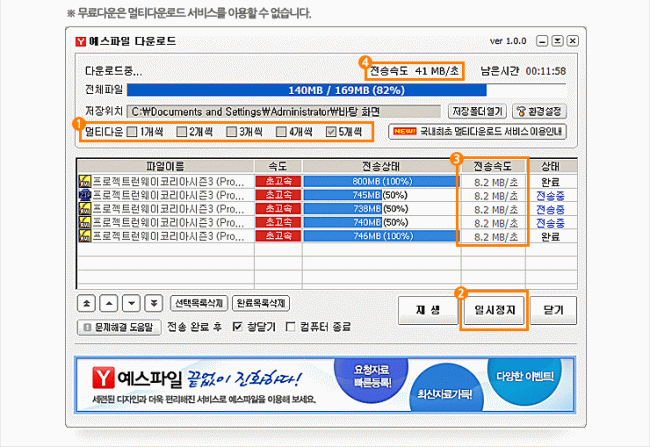Click 완료목록삭제 to clear completed entries

(x=261, y=303)
